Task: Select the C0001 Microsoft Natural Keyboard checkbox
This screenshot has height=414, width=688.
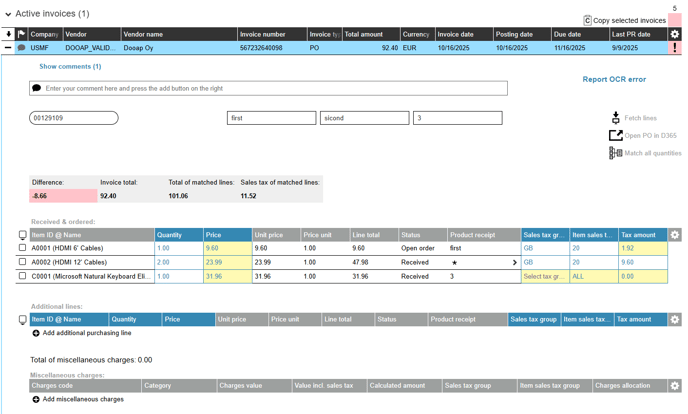Action: point(23,276)
